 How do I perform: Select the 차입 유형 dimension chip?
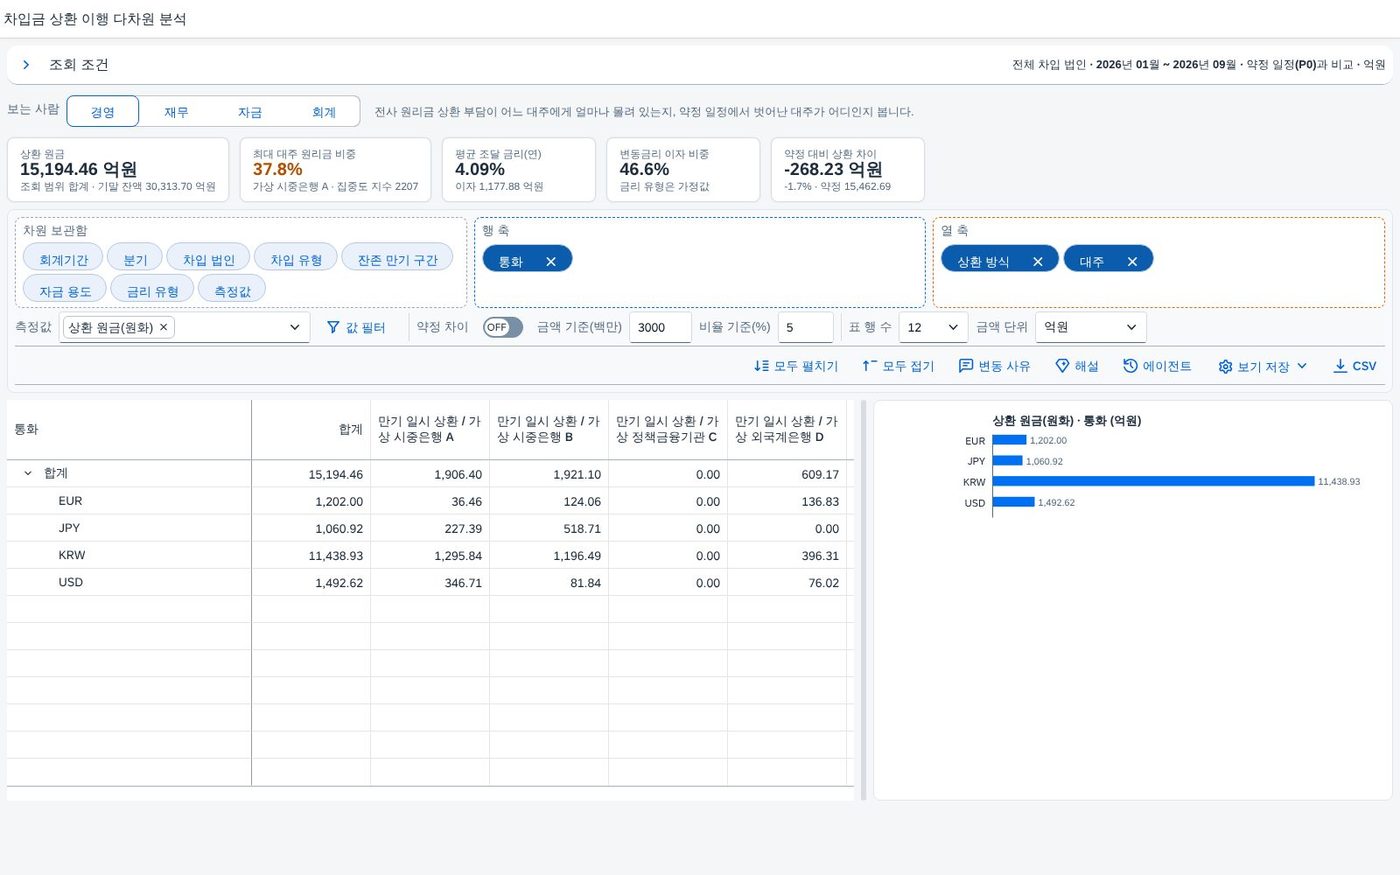[x=296, y=259]
